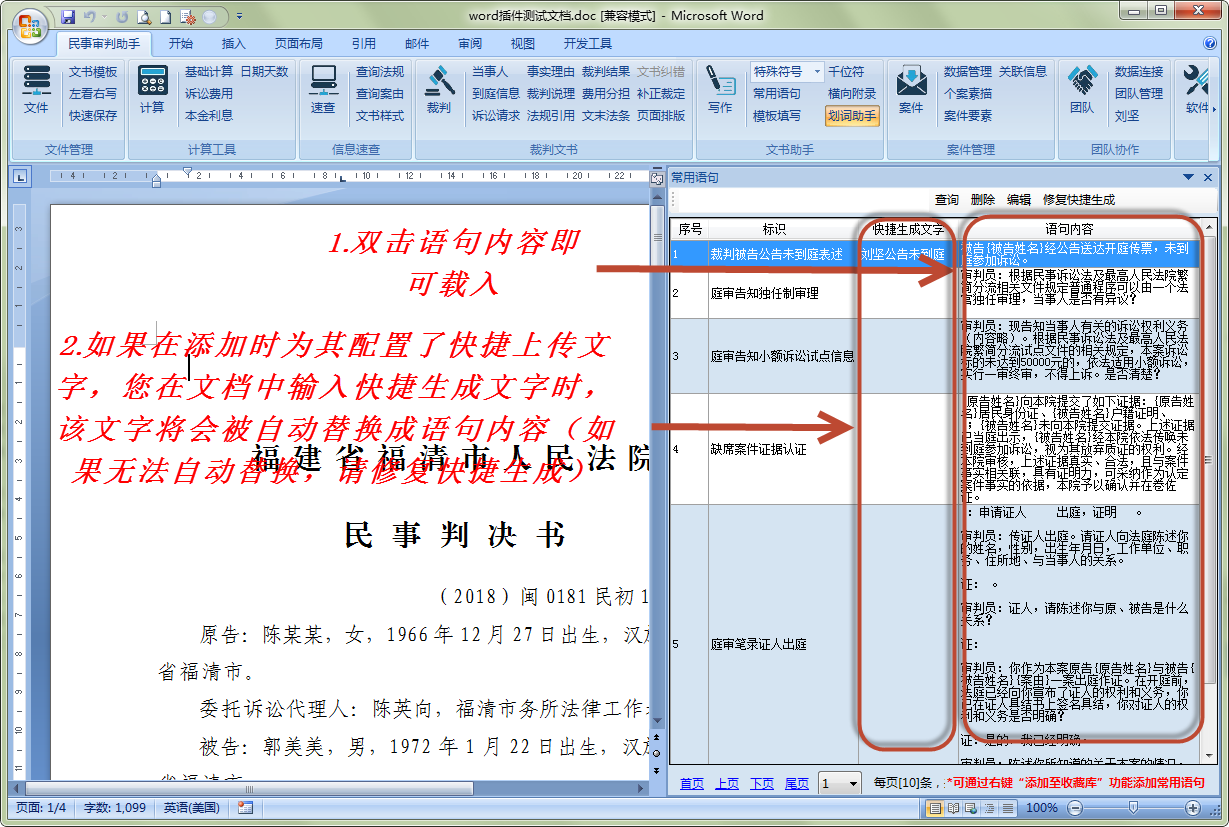Open the 引用 ribbon tab
The image size is (1229, 827).
tap(364, 44)
